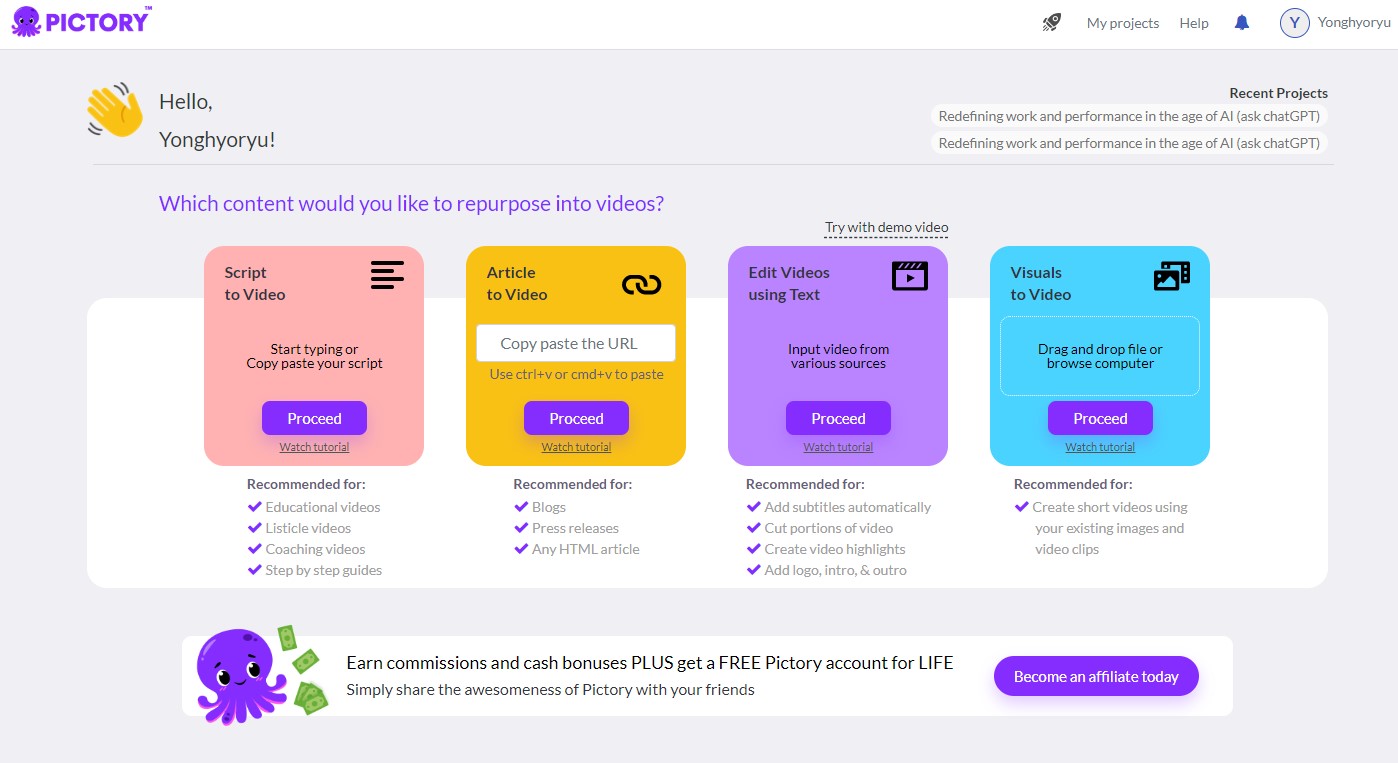Click Add subtitles automatically item
Screen dimensions: 1398x763
pos(839,507)
